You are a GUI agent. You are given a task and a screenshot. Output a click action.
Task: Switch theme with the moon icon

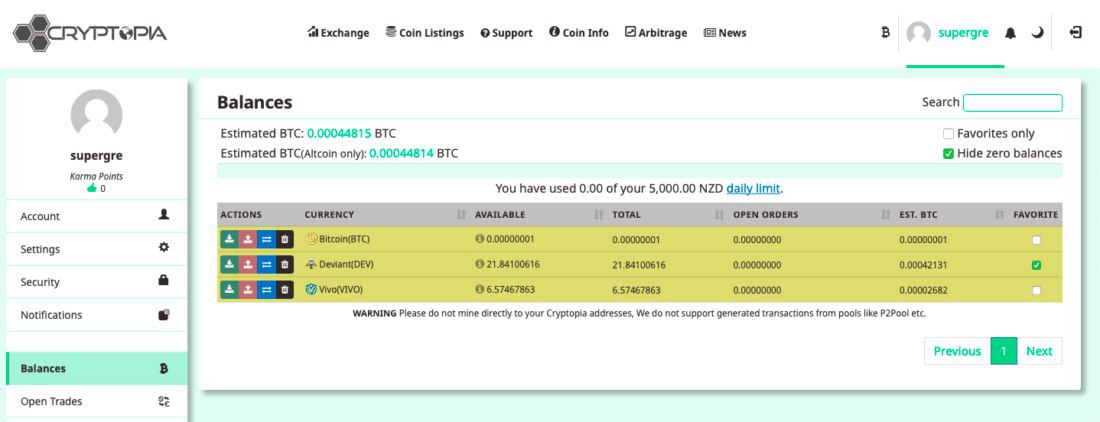[1037, 33]
